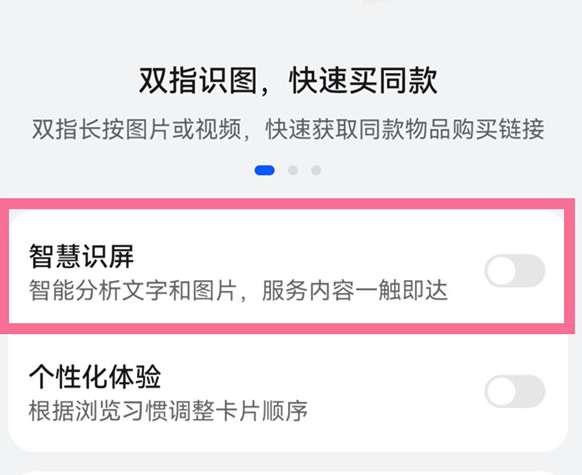Viewport: 582px width, 475px height.
Task: Tap the white knob of the 个性化体验 switch
Action: (x=501, y=391)
